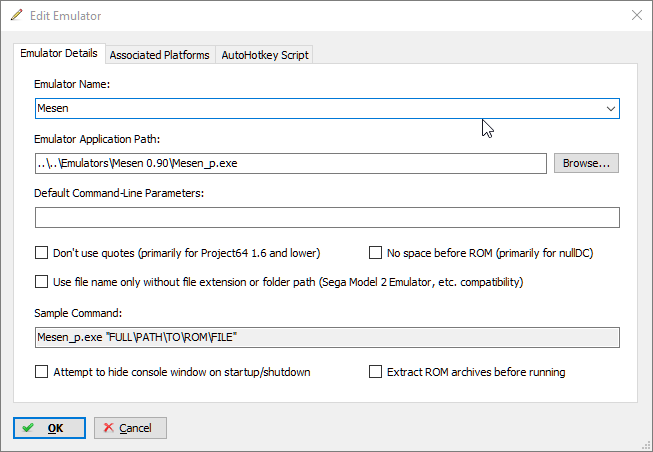Enable Don't use quotes option
Image resolution: width=653 pixels, height=452 pixels.
click(x=41, y=253)
